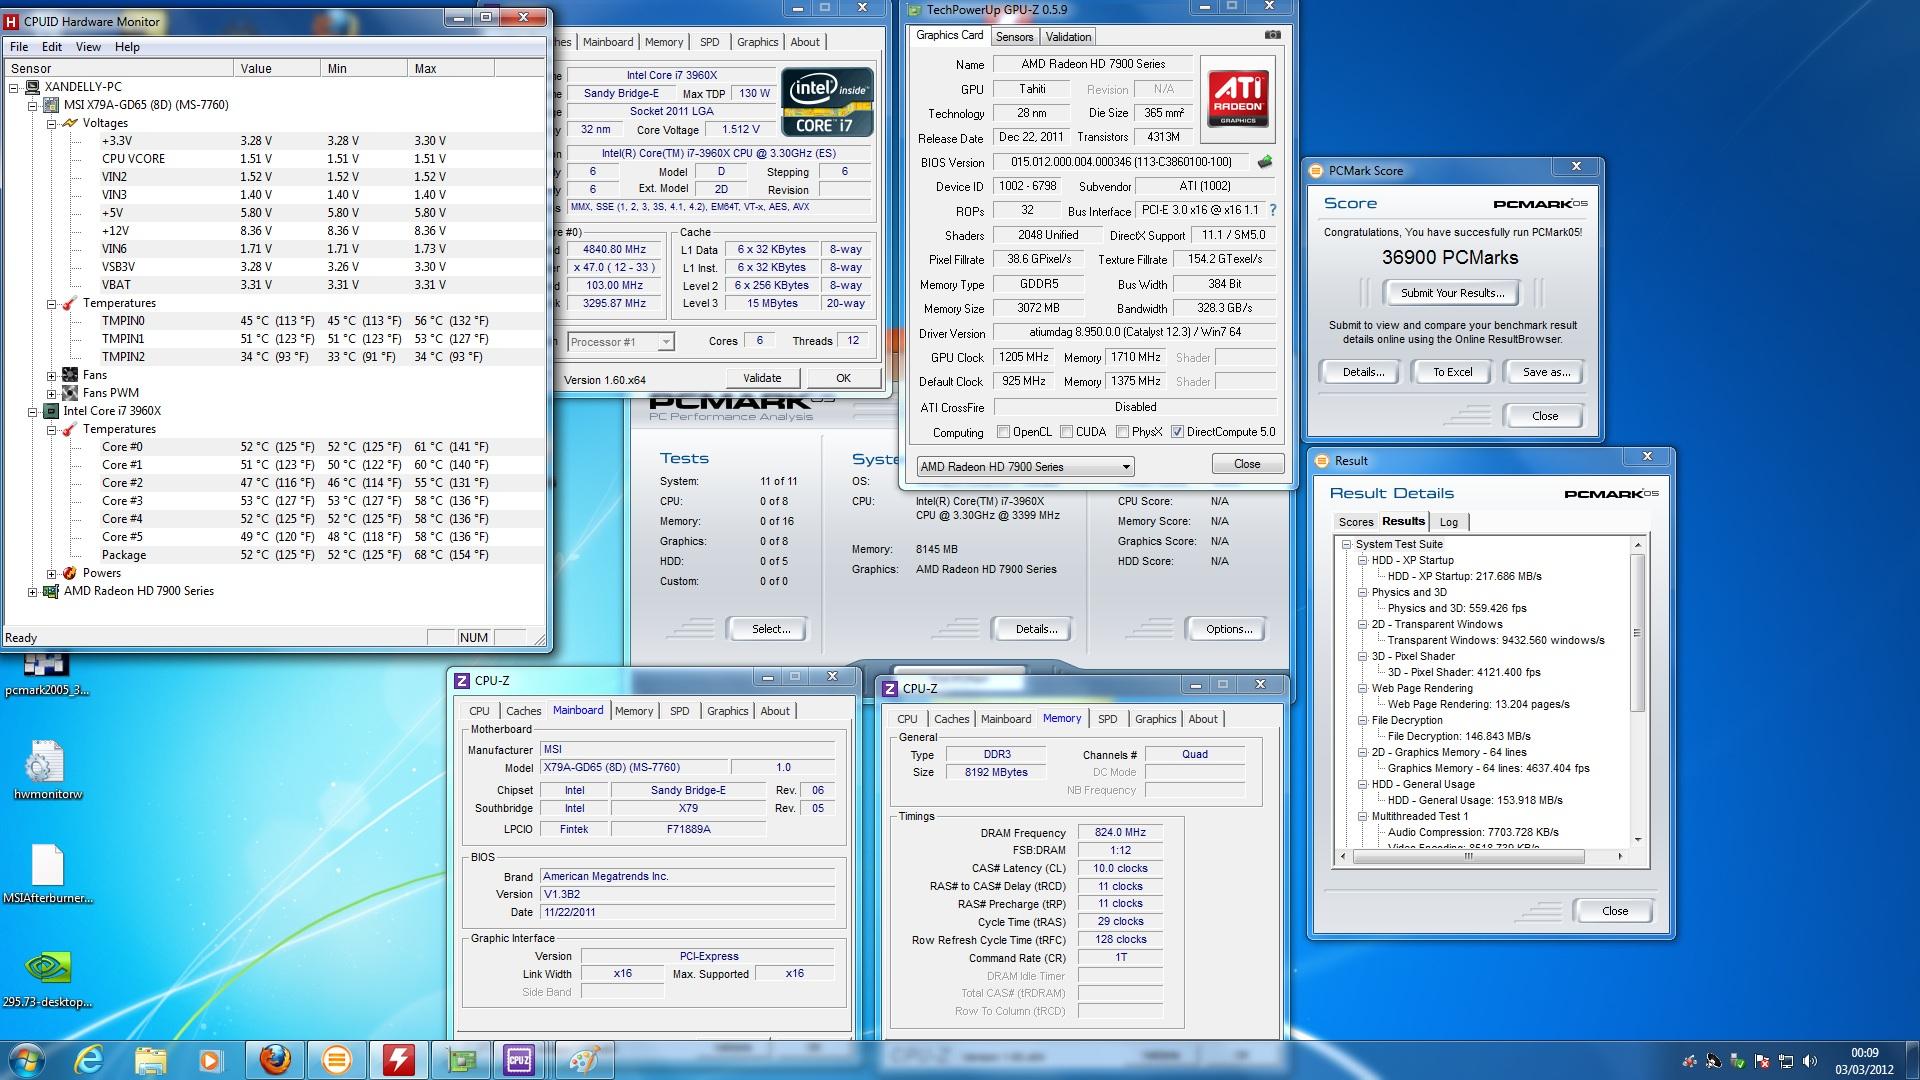This screenshot has height=1080, width=1920.
Task: Click the ATI Radeon logo in GPU-Z
Action: [x=1238, y=97]
